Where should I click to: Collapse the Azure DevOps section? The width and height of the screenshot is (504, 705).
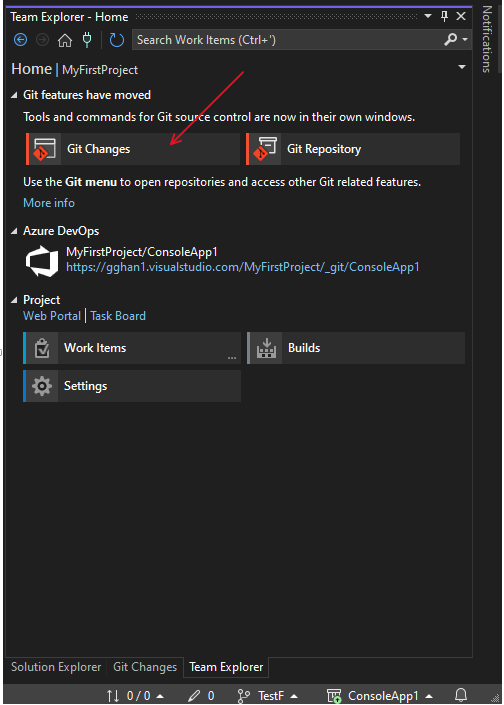click(x=14, y=231)
